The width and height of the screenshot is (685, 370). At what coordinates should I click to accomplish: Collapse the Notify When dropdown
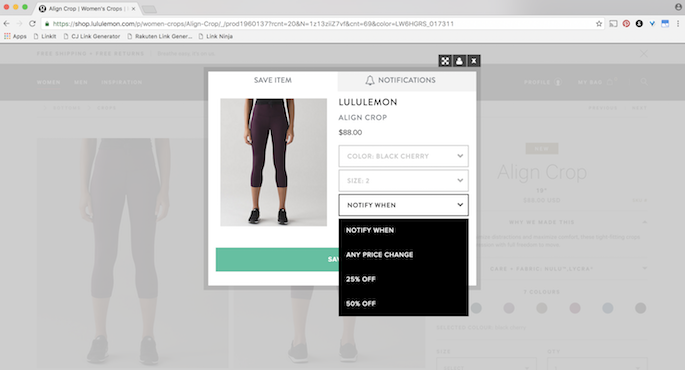coord(403,205)
